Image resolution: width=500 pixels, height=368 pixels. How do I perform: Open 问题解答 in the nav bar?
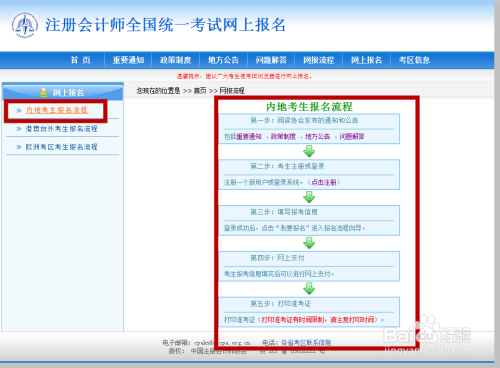[x=271, y=60]
